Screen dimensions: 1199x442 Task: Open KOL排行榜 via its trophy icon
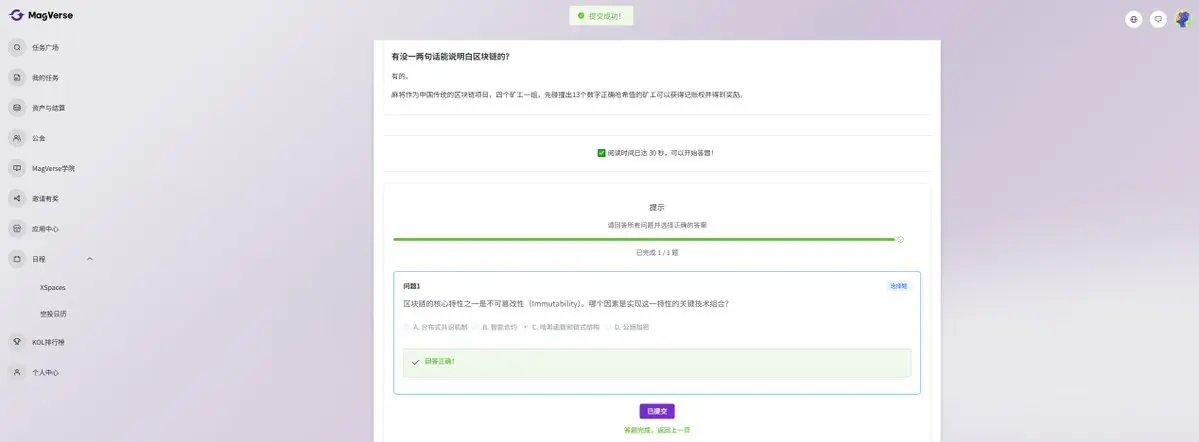17,342
